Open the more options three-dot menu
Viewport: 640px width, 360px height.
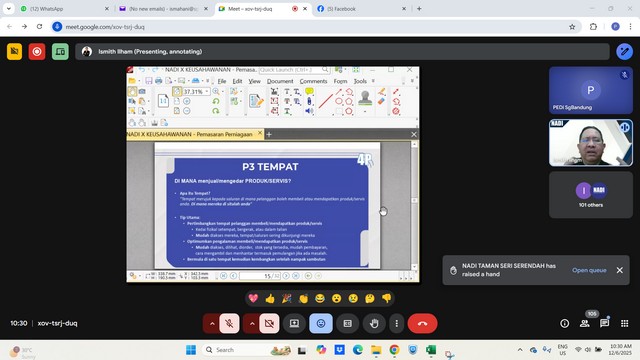396,323
